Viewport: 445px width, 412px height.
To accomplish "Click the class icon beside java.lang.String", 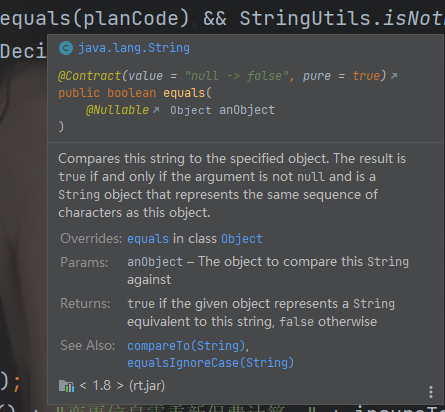I will pyautogui.click(x=66, y=48).
